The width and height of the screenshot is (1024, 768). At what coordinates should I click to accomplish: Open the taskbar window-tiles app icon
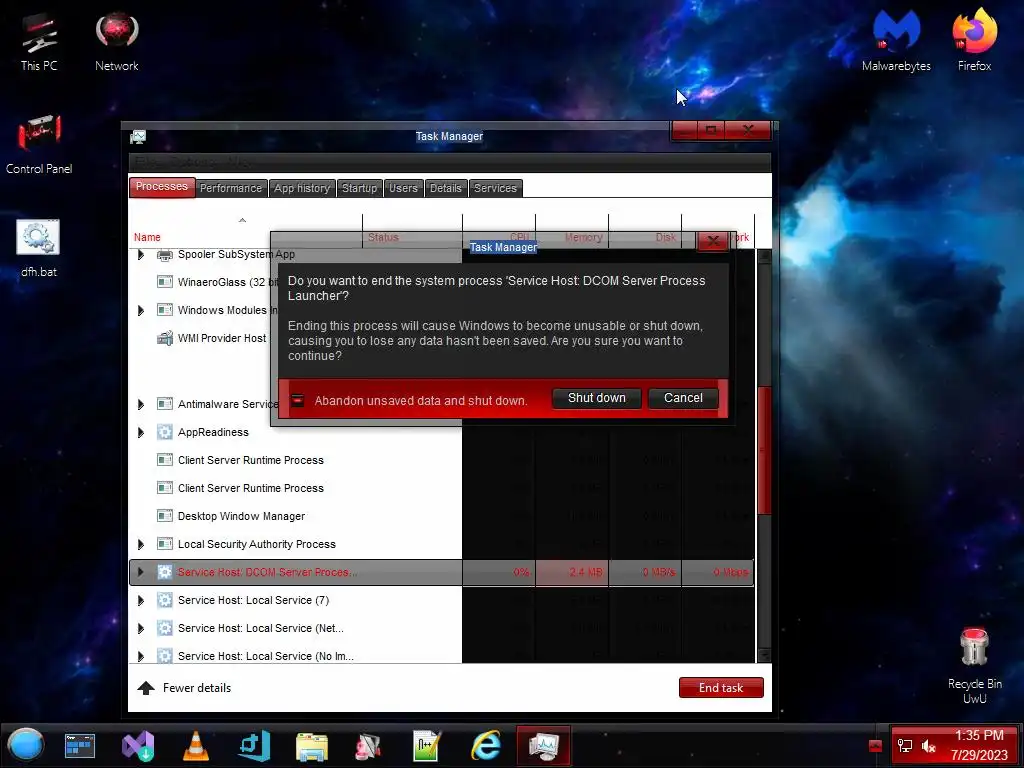pos(80,746)
